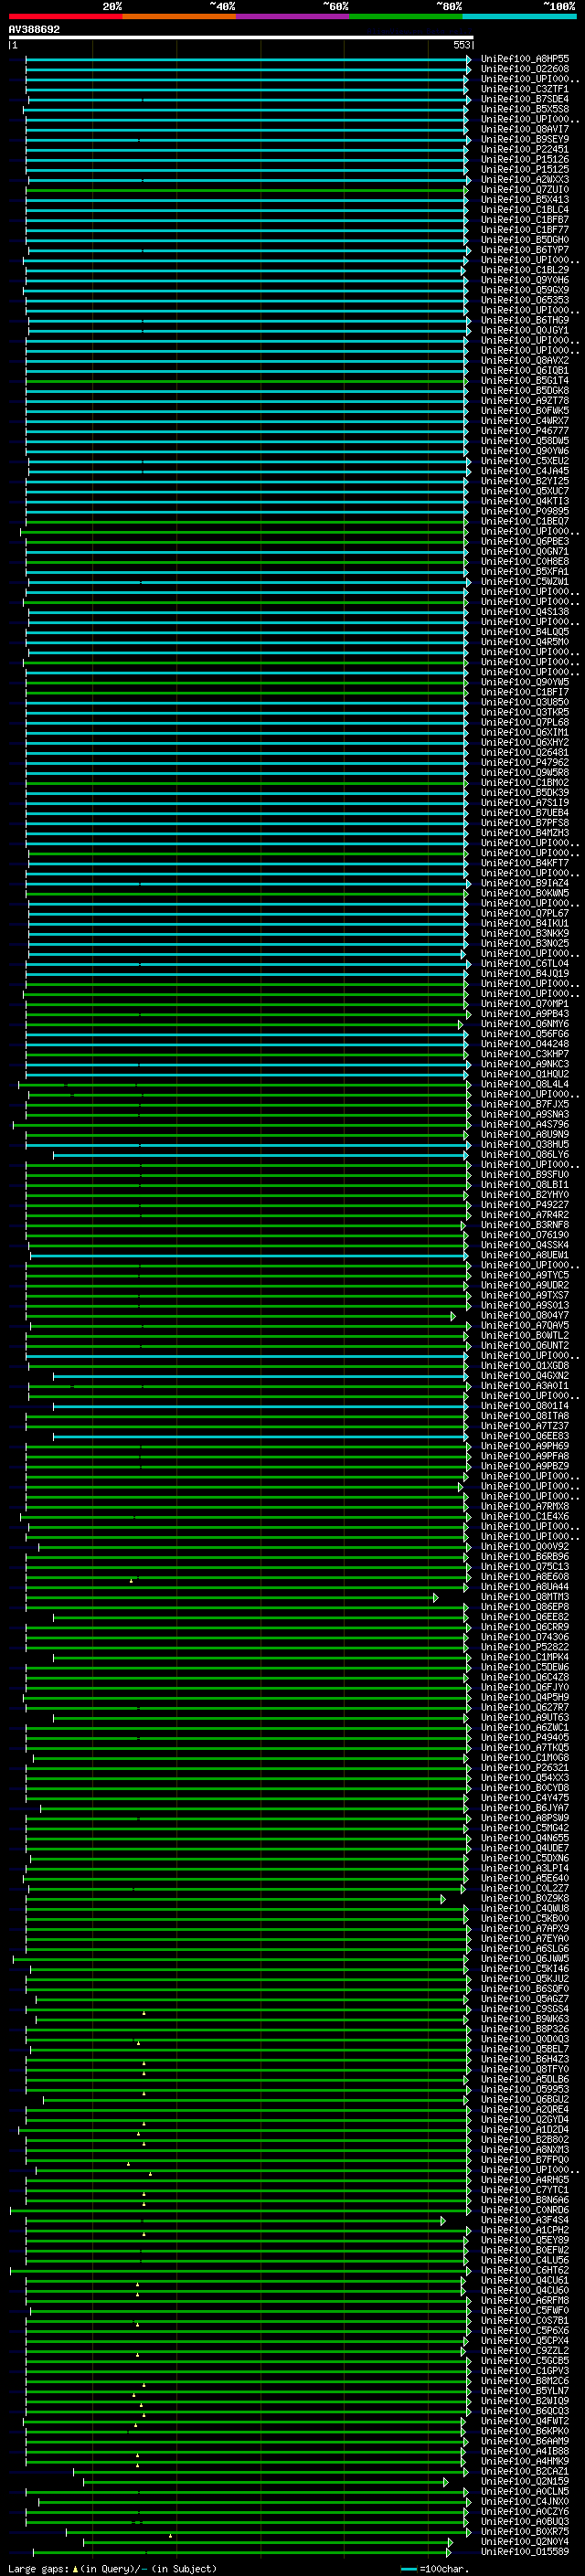Viewport: 585px width, 2576px height.
Task: Open hit UniRef100_B5X5S8
Action: click(x=525, y=109)
